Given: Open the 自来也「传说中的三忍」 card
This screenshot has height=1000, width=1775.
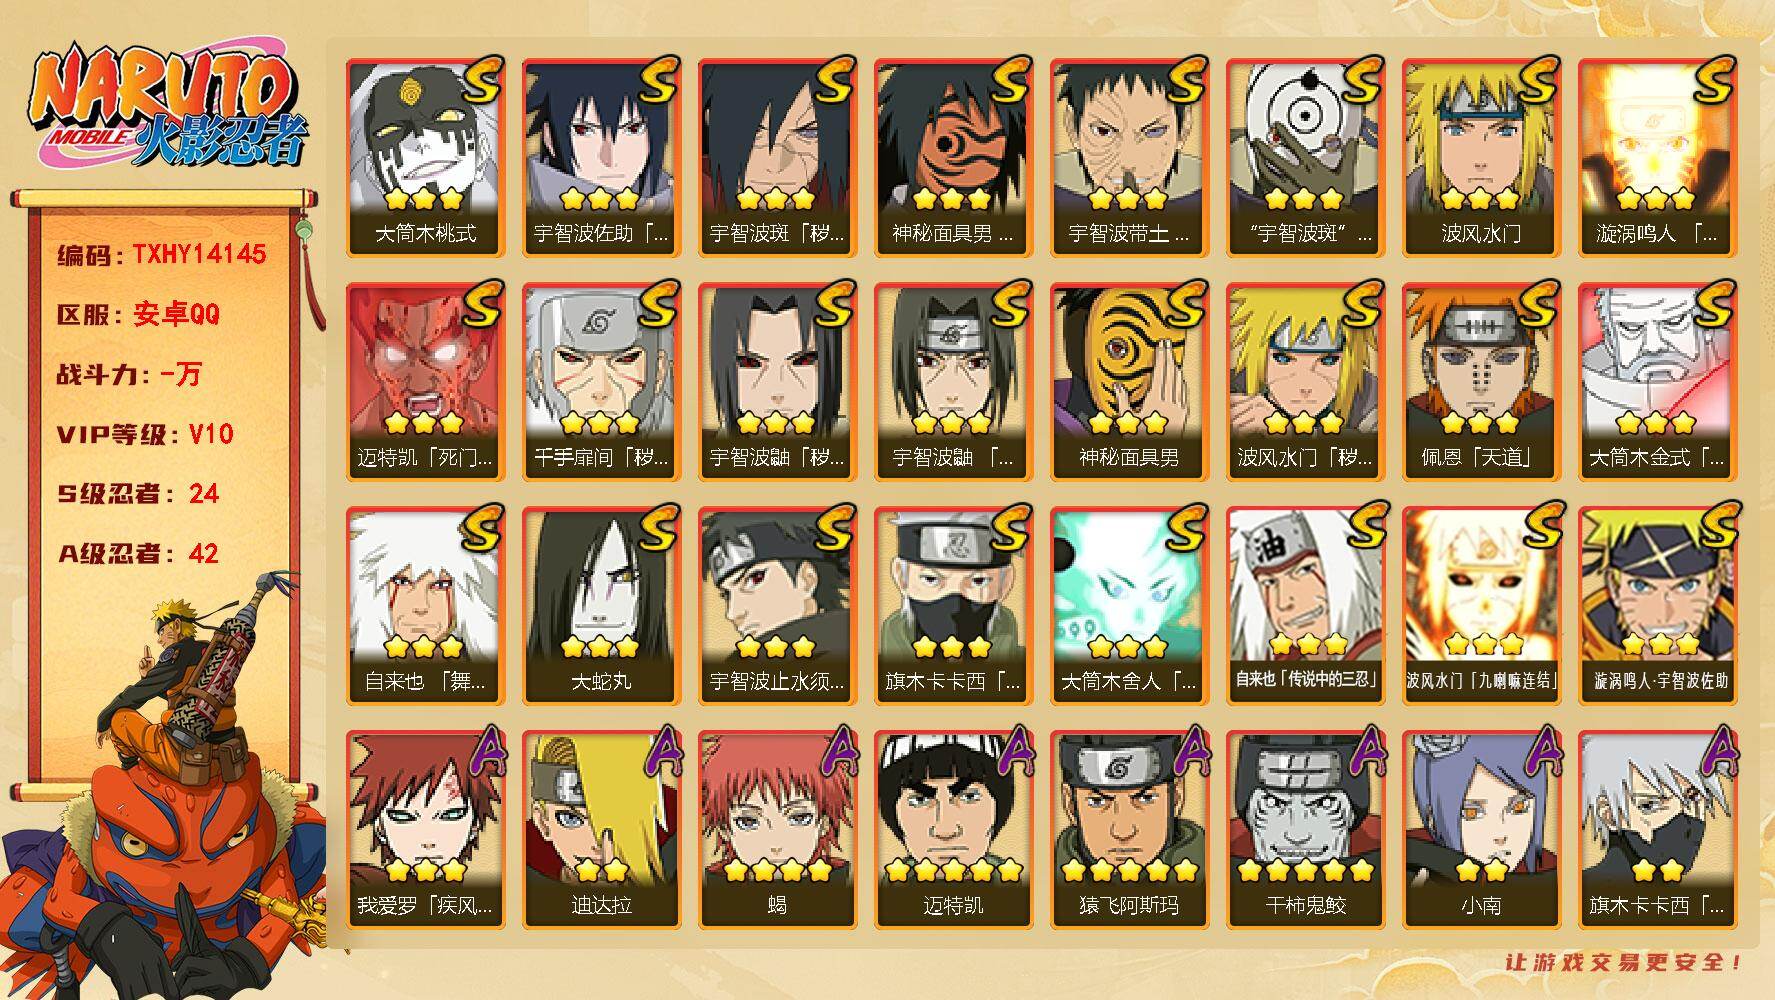Looking at the screenshot, I should (1305, 606).
